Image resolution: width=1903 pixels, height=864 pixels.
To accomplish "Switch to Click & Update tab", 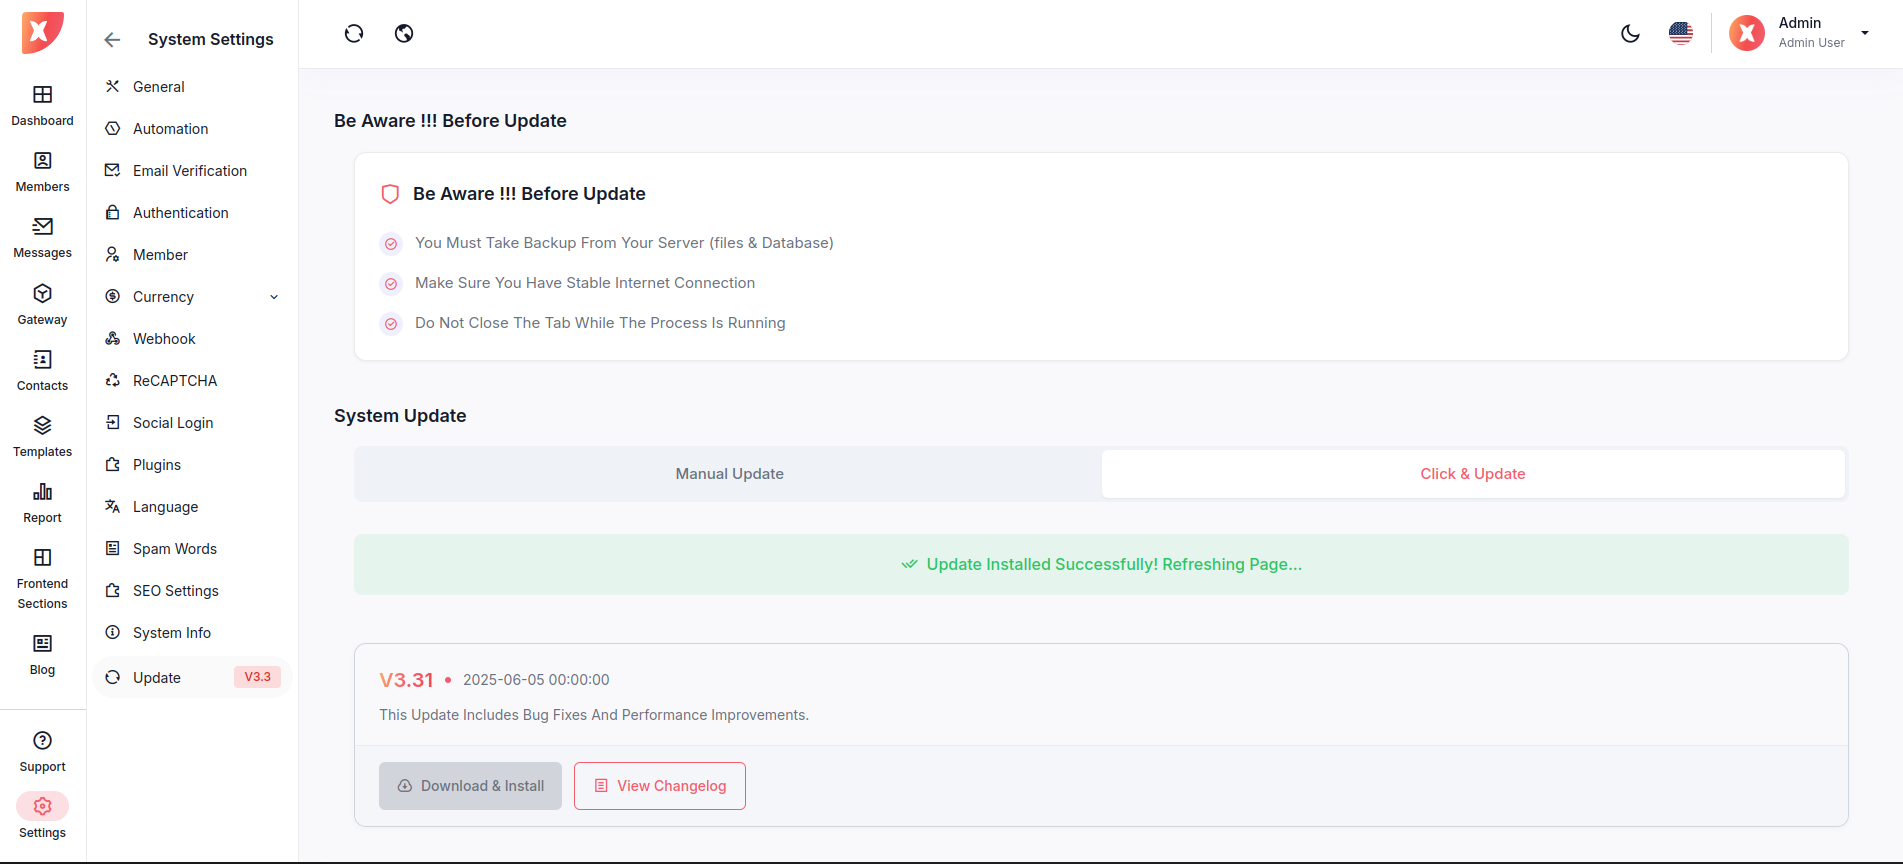I will 1472,474.
